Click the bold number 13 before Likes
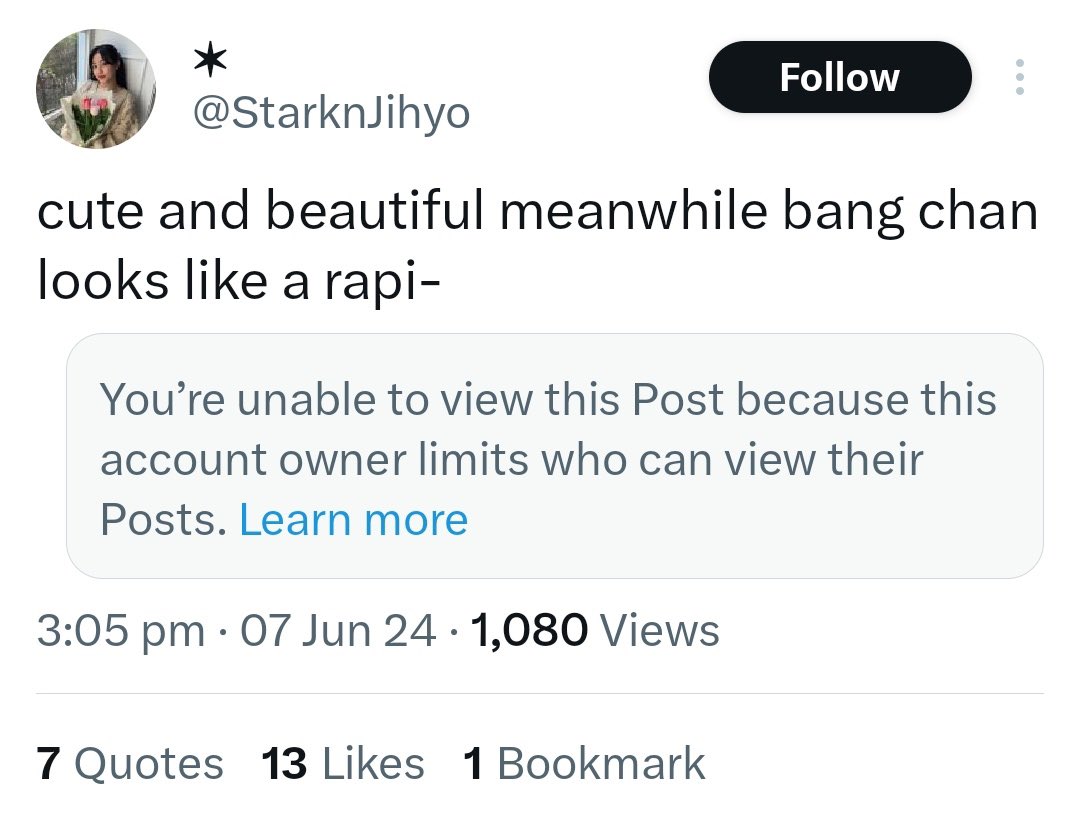1080x819 pixels. point(284,763)
